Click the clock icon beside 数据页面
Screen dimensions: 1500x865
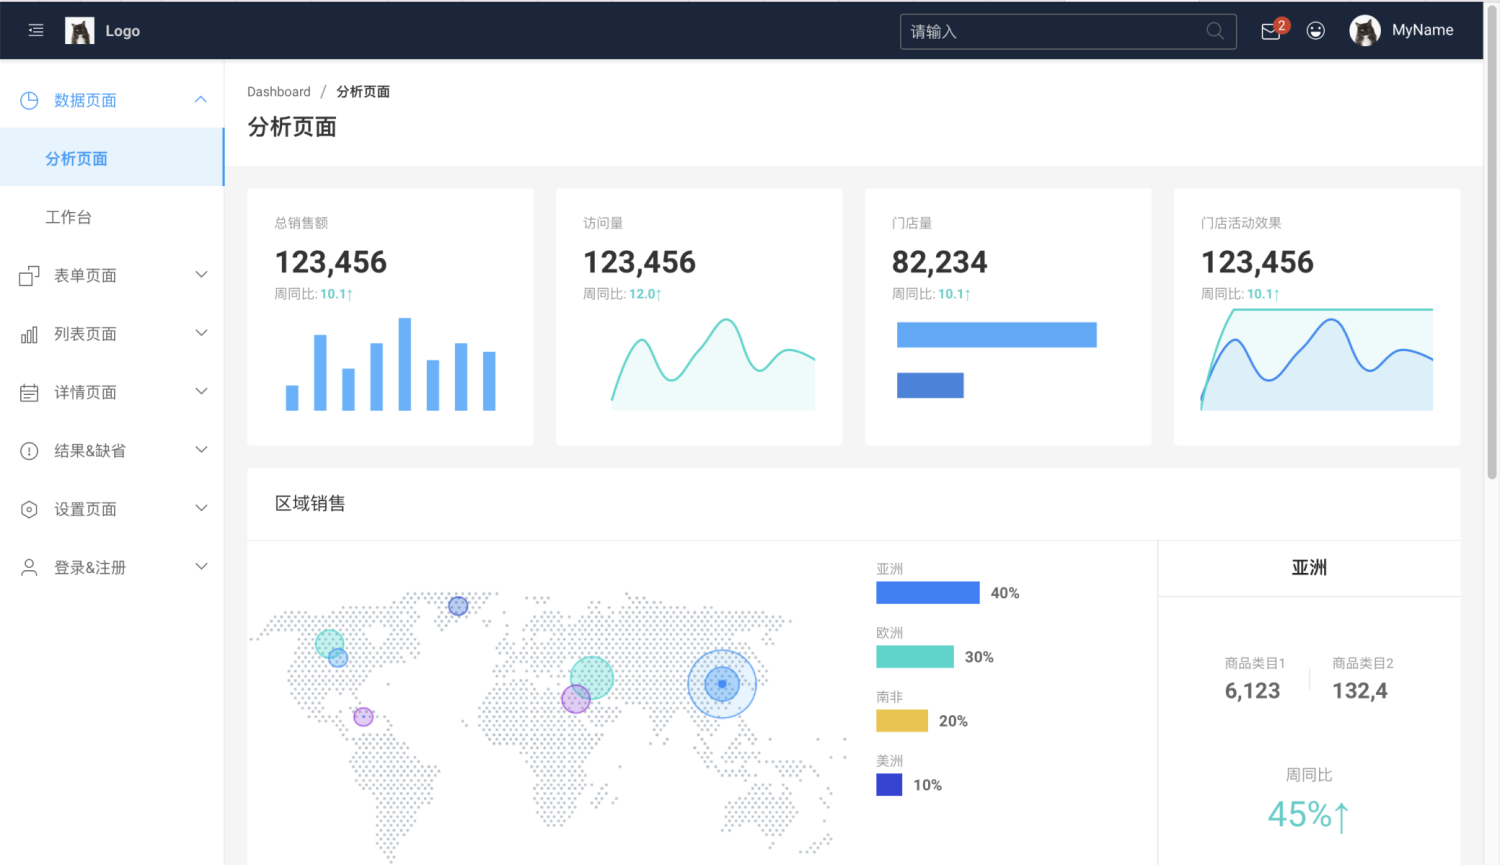click(x=29, y=99)
